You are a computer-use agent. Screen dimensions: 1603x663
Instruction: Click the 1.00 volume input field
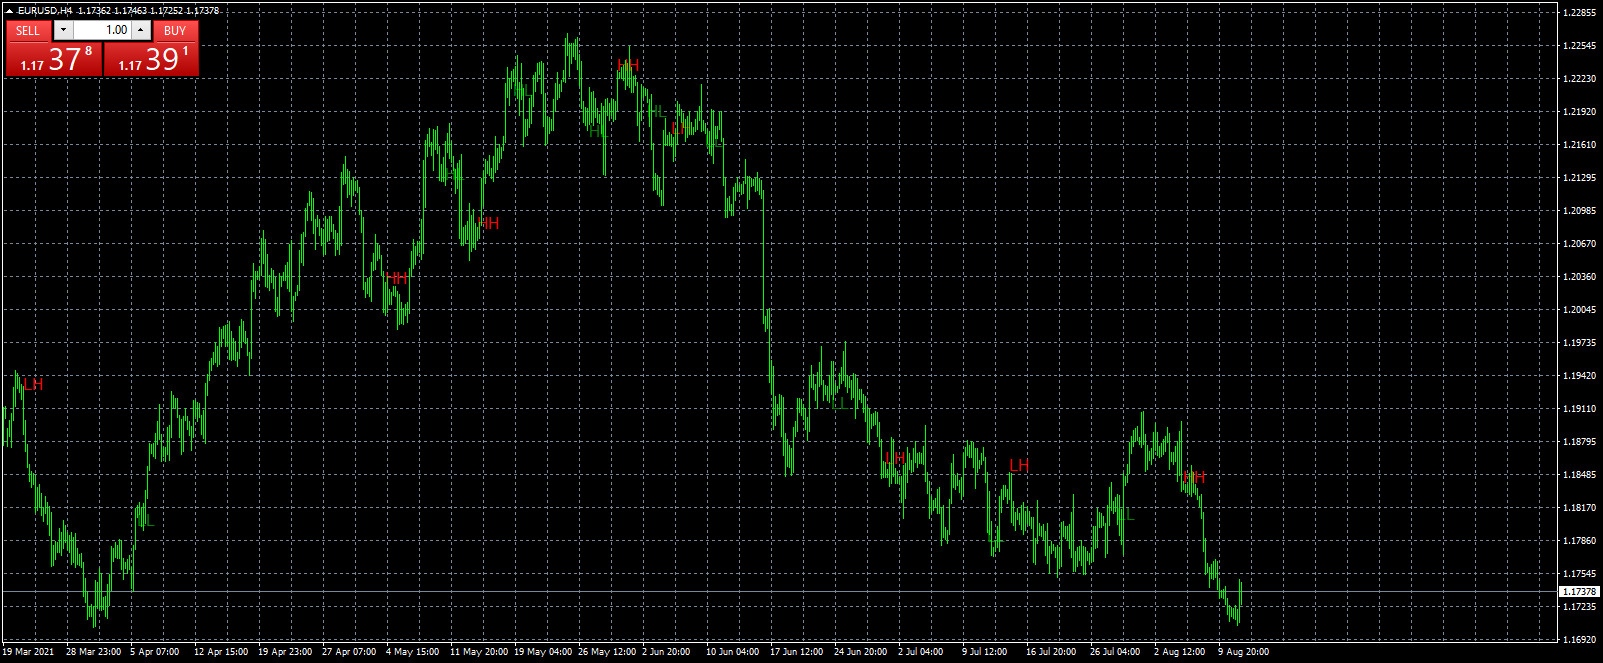[102, 30]
